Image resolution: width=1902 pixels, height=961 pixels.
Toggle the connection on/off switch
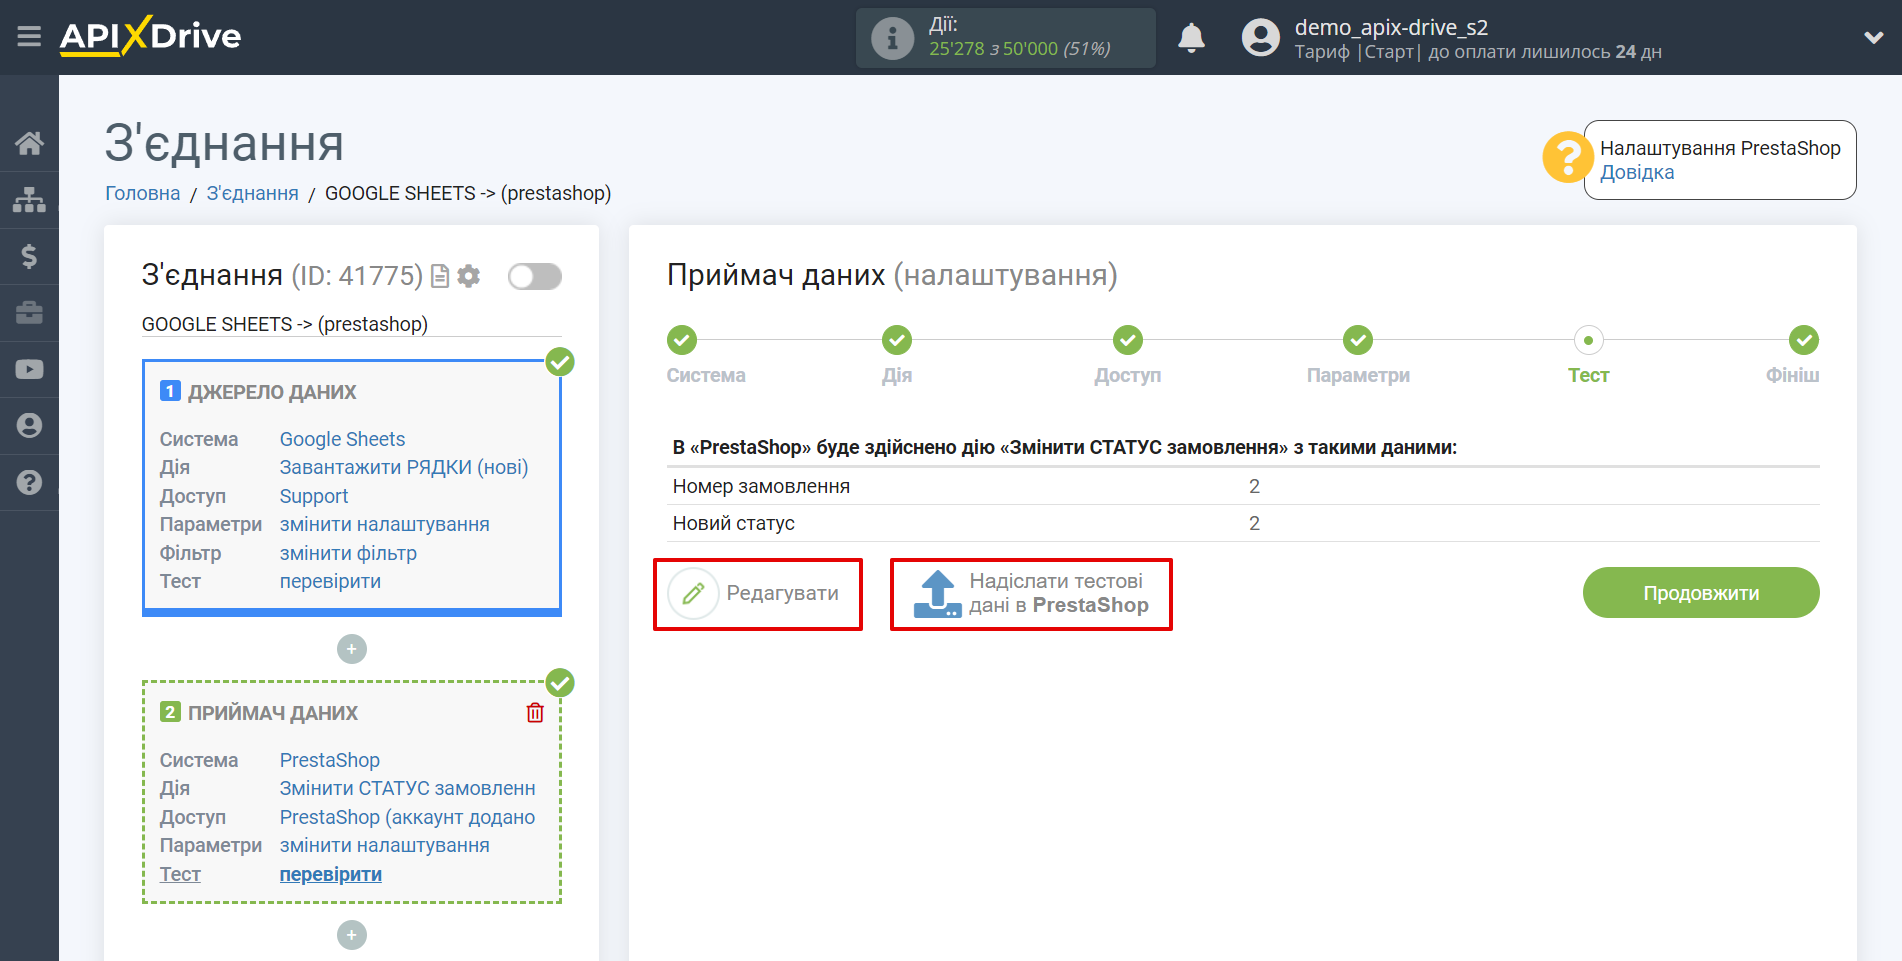pos(535,276)
